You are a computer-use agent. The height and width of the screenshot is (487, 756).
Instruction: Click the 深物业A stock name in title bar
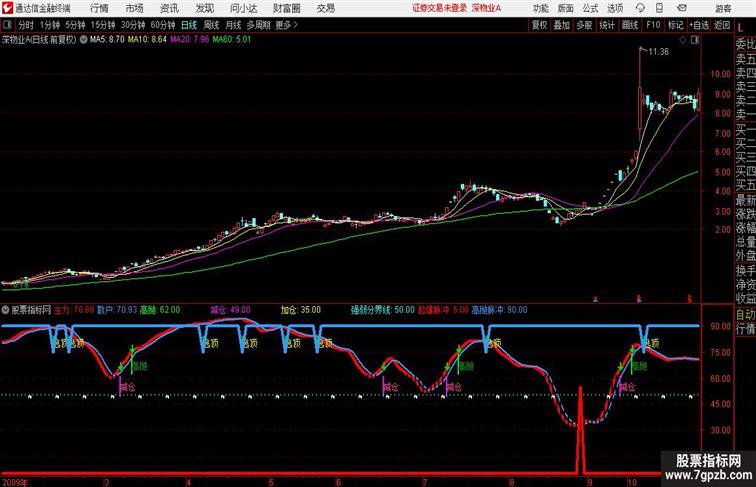coord(486,8)
